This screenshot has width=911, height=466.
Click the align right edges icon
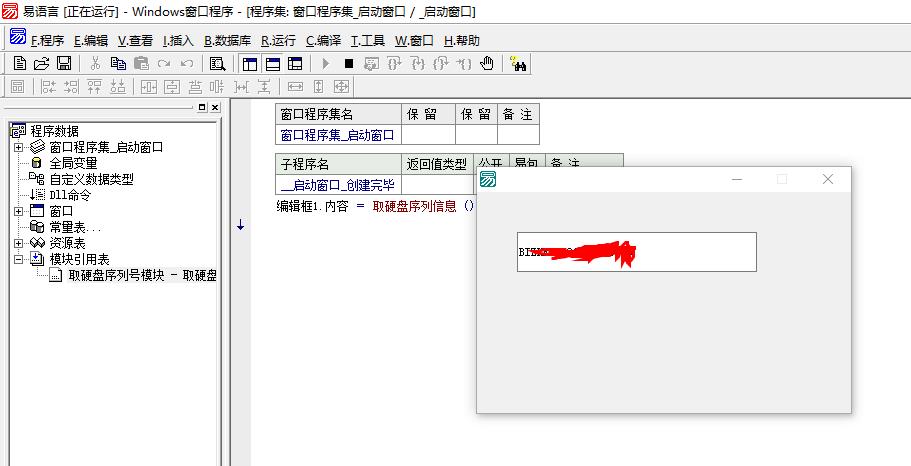[71, 87]
